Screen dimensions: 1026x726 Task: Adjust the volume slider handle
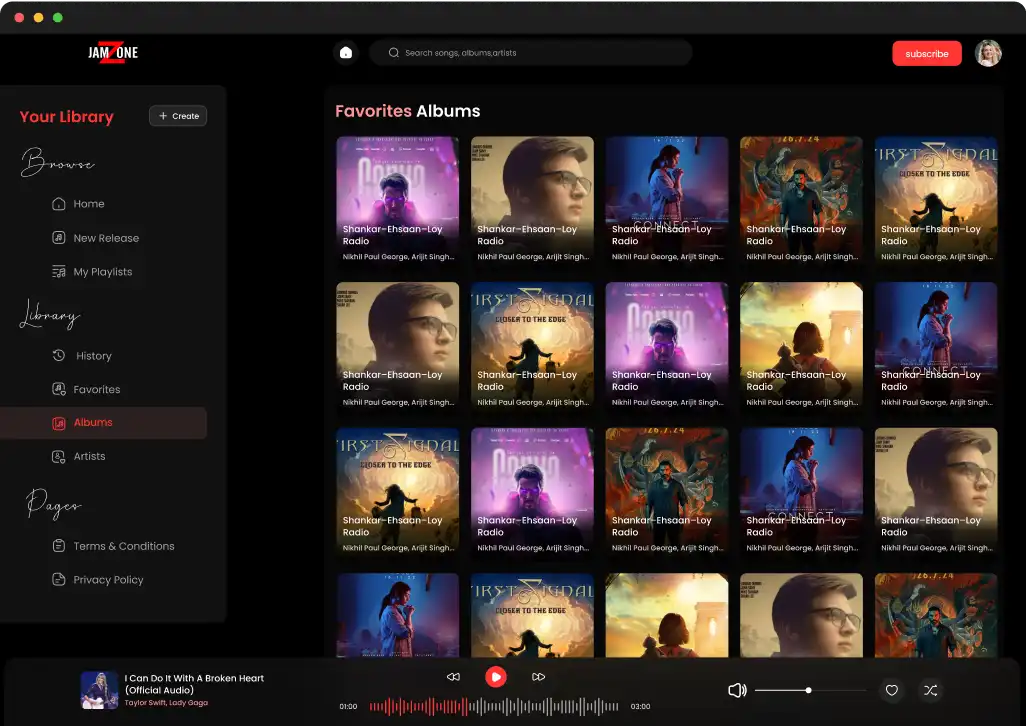click(808, 690)
